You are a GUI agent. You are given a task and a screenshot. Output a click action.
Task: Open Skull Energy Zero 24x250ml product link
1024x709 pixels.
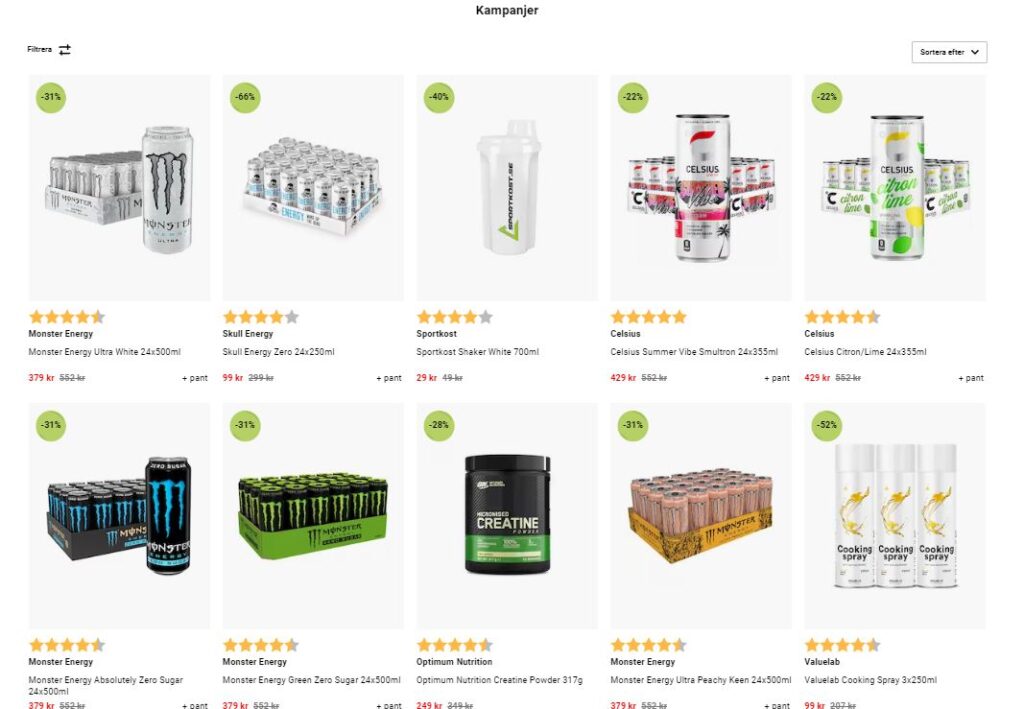pyautogui.click(x=278, y=352)
